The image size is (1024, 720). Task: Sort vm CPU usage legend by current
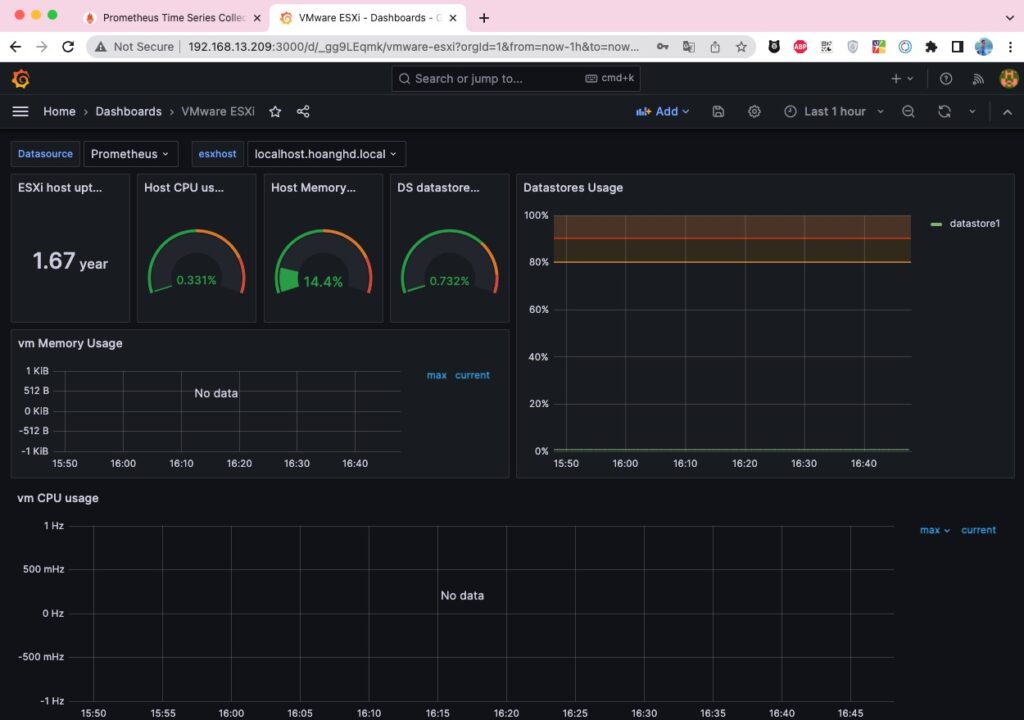pyautogui.click(x=978, y=530)
